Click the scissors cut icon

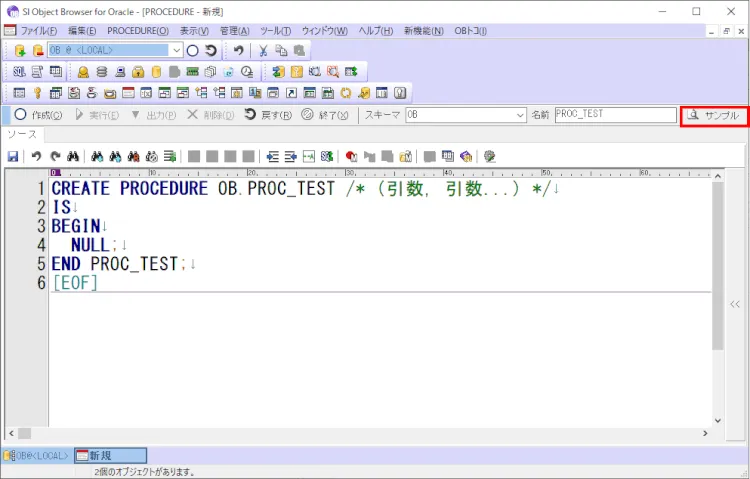[x=263, y=50]
